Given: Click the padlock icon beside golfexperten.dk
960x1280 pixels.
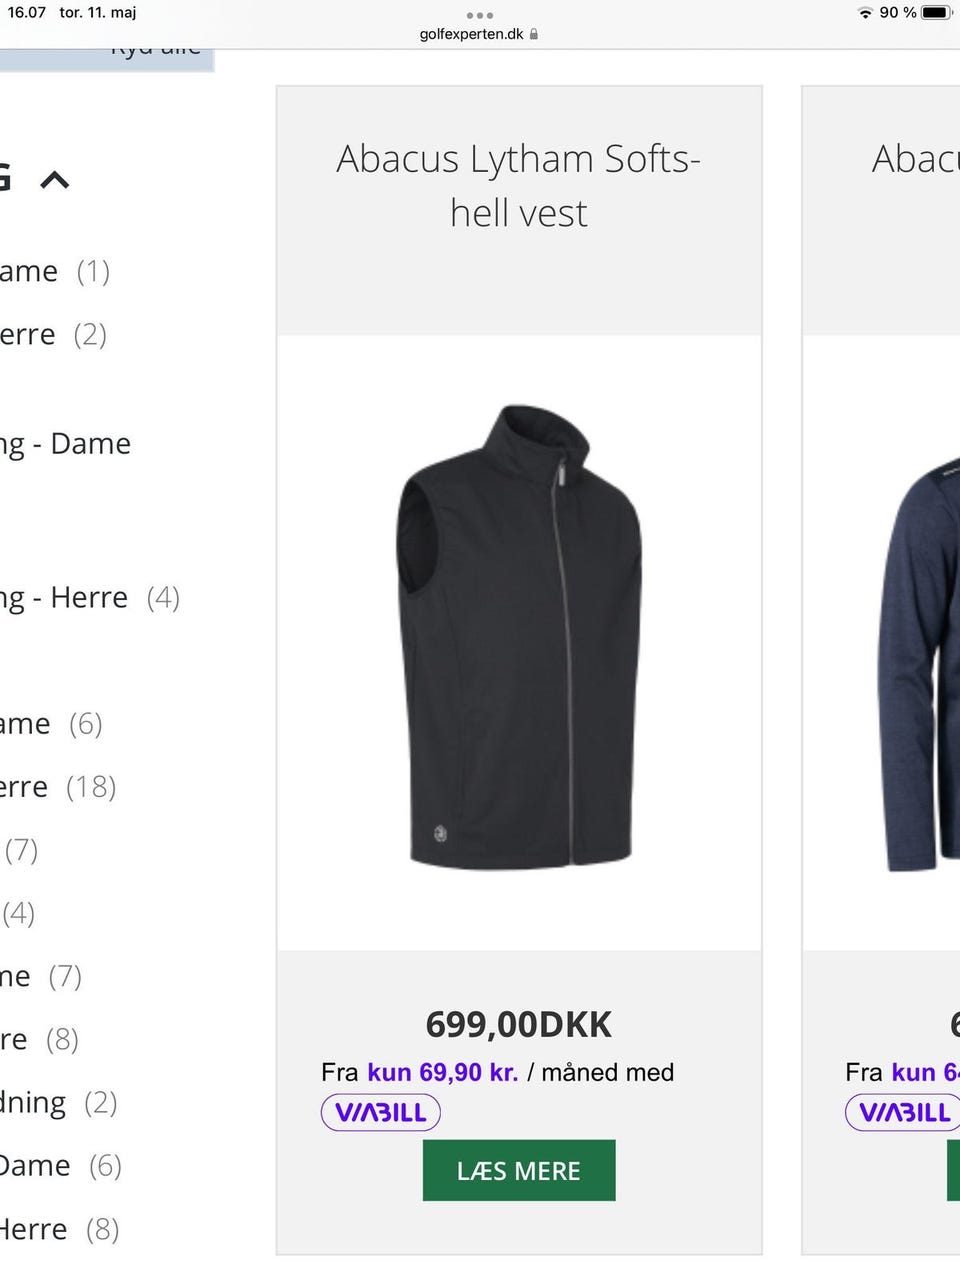Looking at the screenshot, I should (534, 34).
